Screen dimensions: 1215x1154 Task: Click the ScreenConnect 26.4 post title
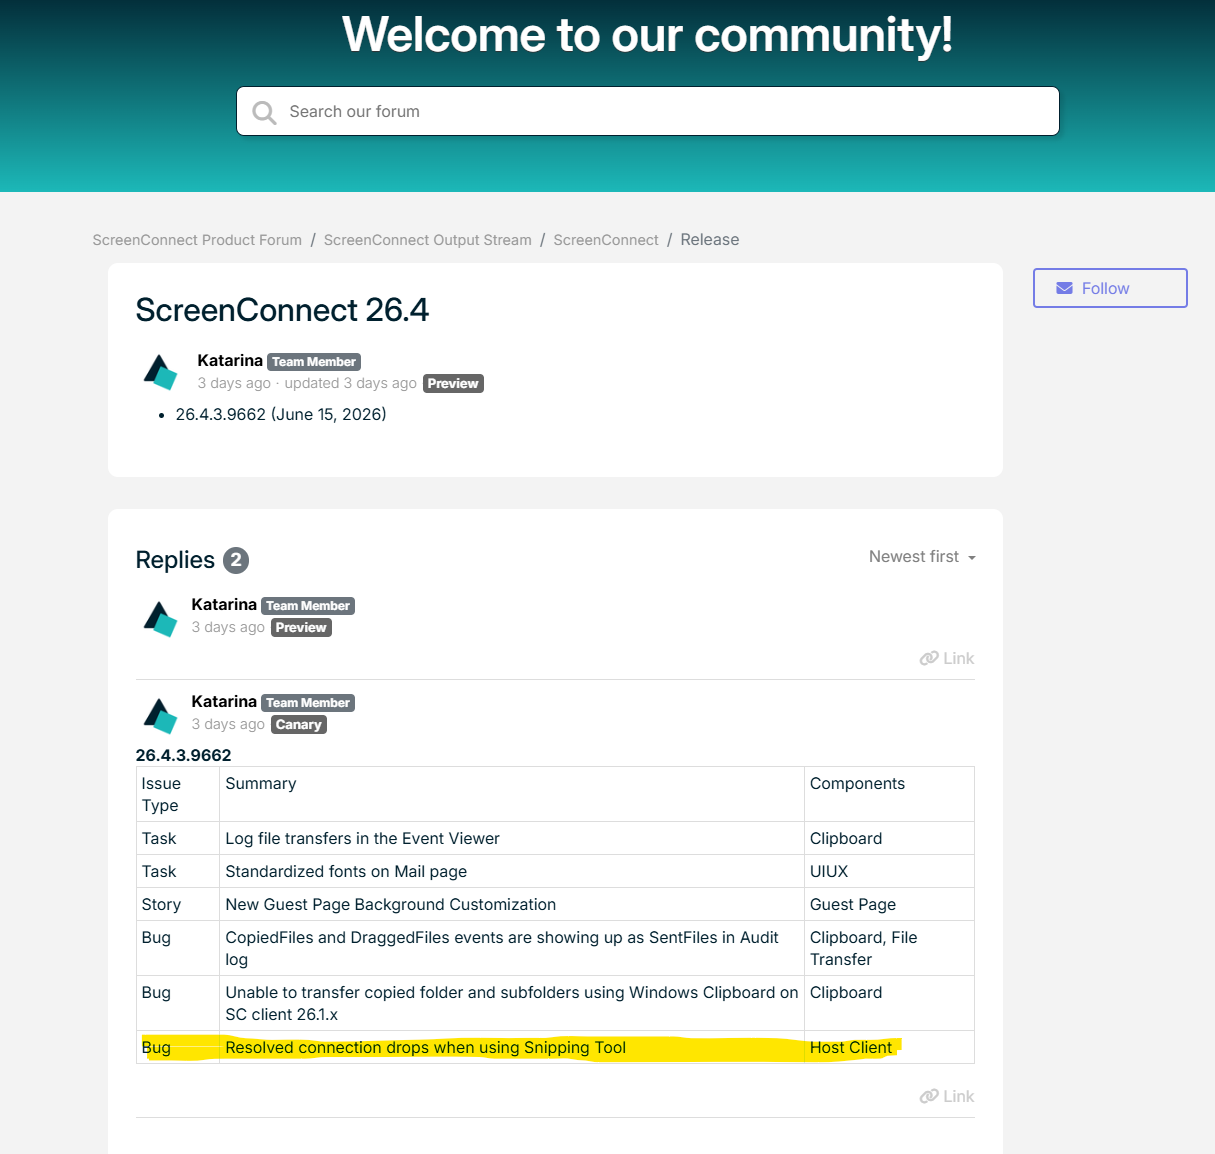point(282,310)
